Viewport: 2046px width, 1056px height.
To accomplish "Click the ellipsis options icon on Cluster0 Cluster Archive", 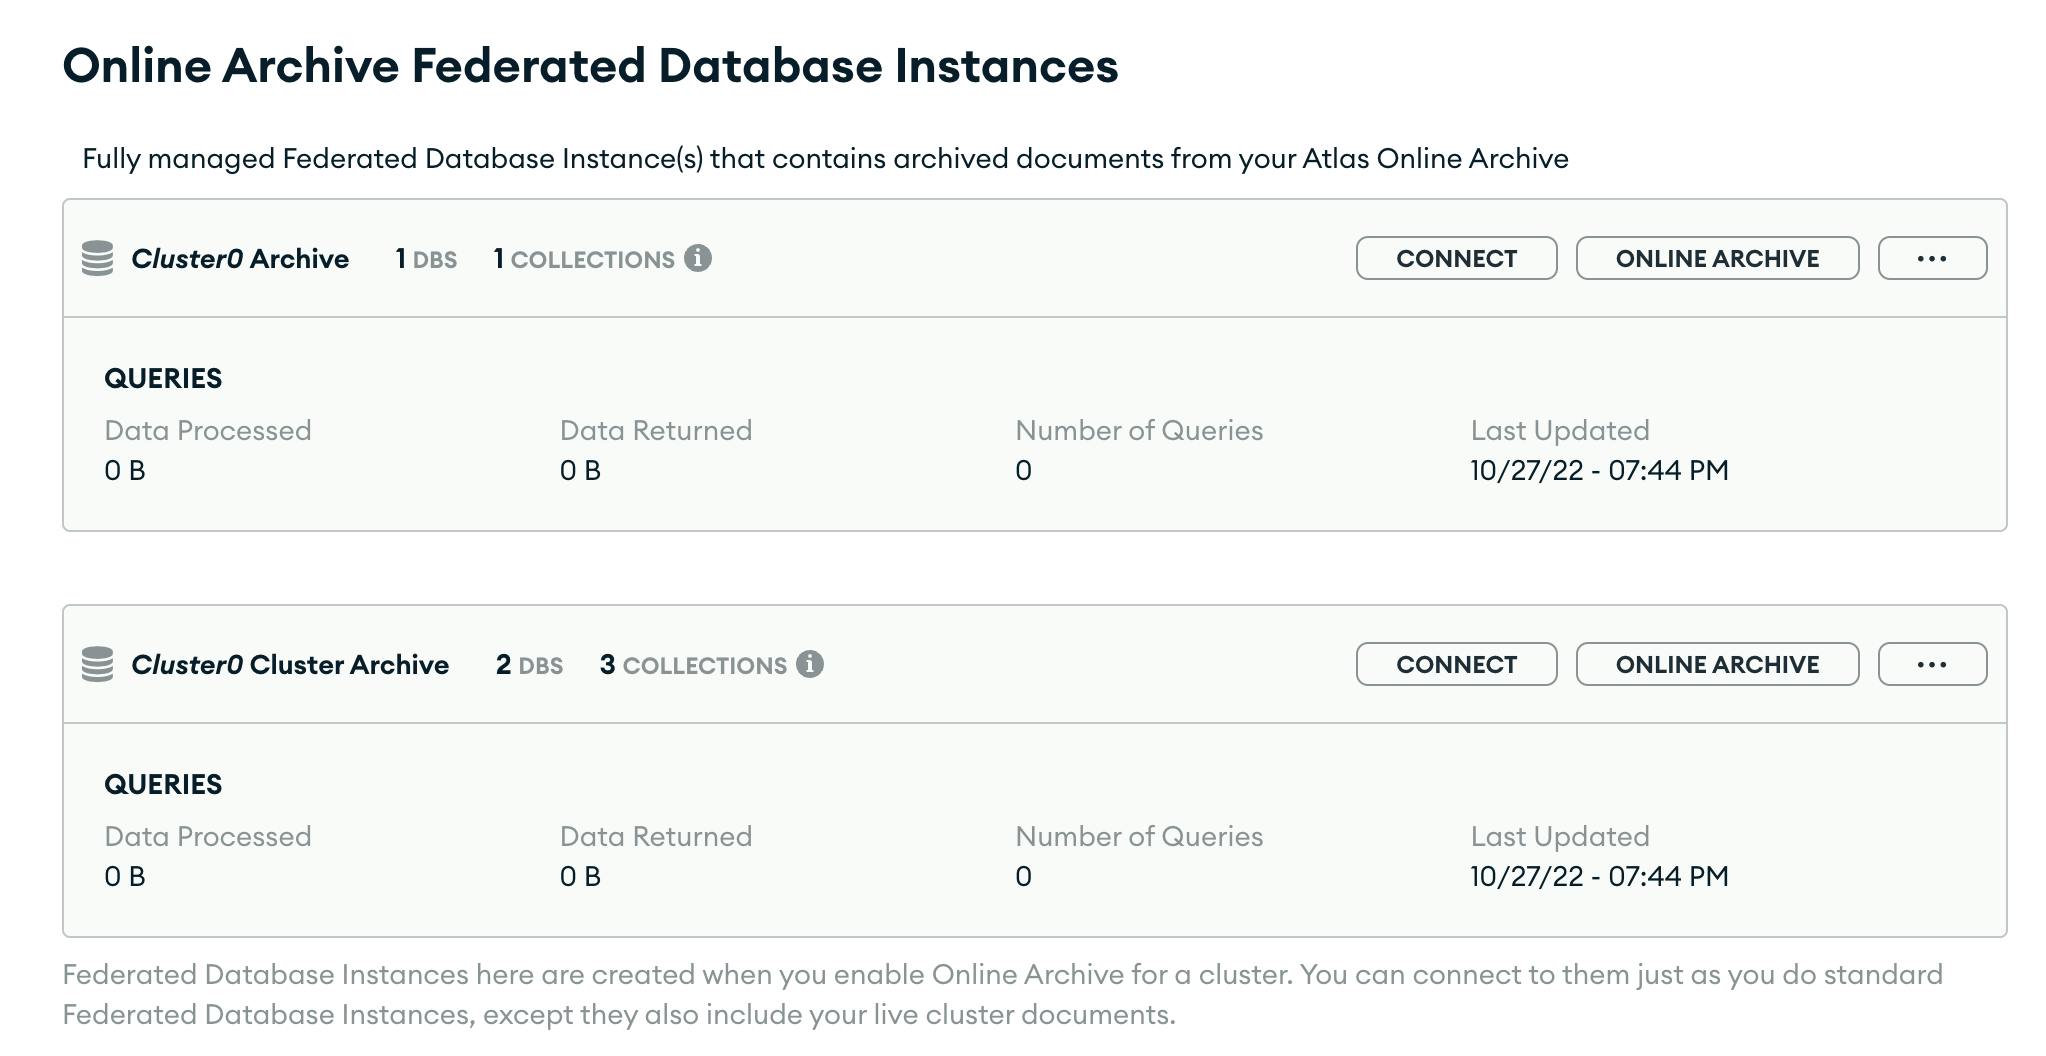I will coord(1932,663).
